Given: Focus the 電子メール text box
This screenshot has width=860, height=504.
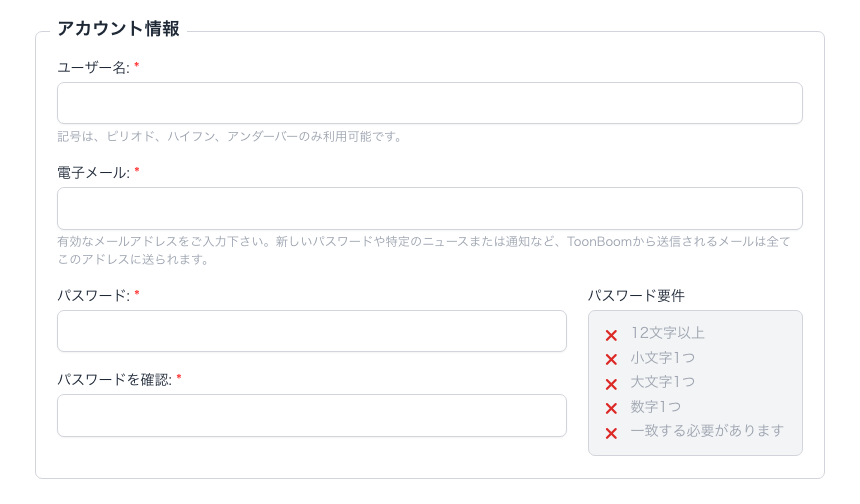Looking at the screenshot, I should [x=430, y=208].
